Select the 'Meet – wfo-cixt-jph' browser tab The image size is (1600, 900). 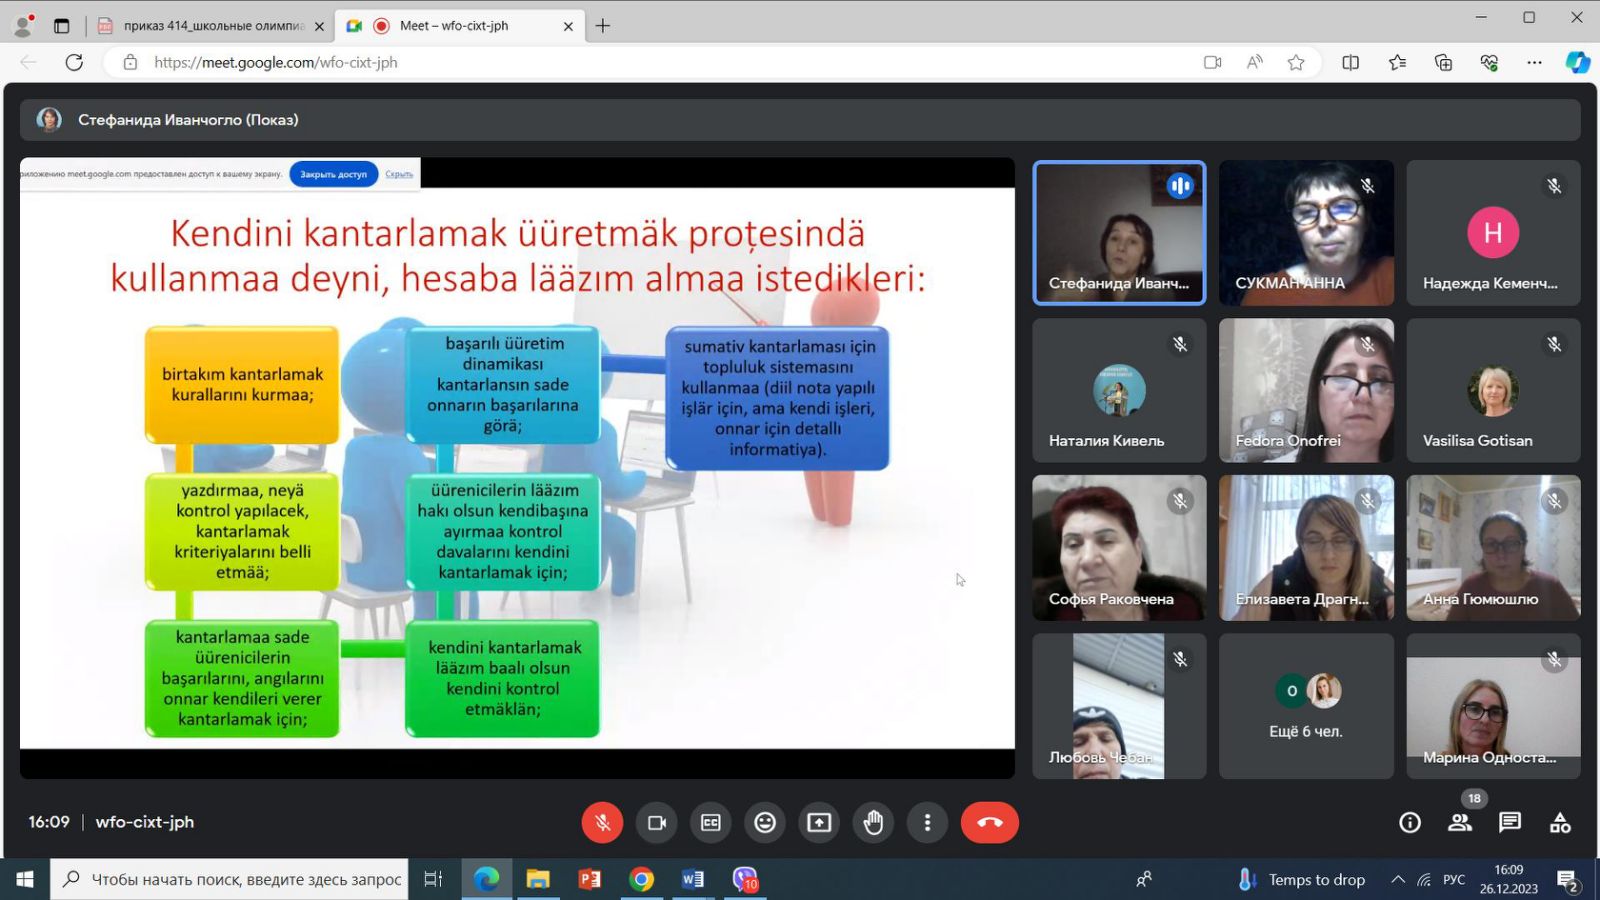(x=454, y=26)
